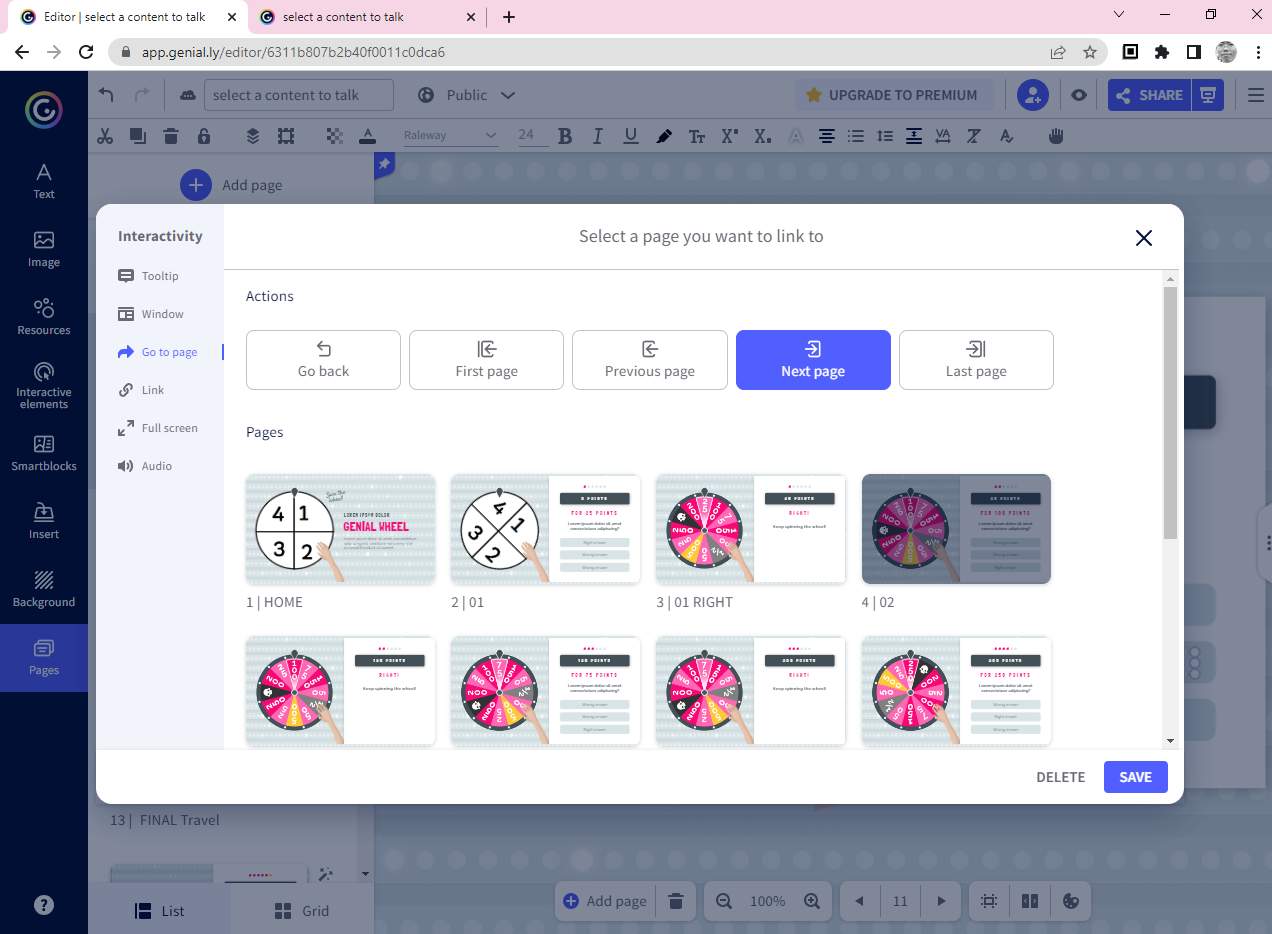Toggle italic text formatting
The height and width of the screenshot is (934, 1272).
[598, 136]
